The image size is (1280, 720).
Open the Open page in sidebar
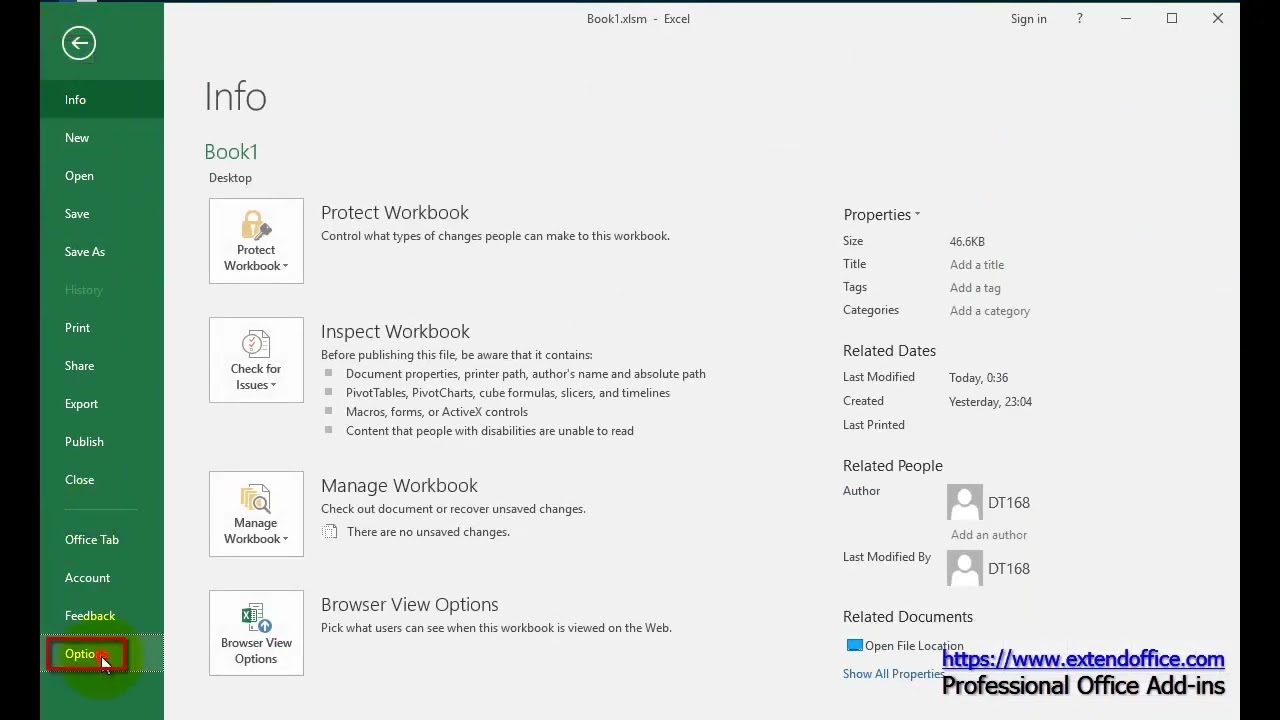coord(102,176)
